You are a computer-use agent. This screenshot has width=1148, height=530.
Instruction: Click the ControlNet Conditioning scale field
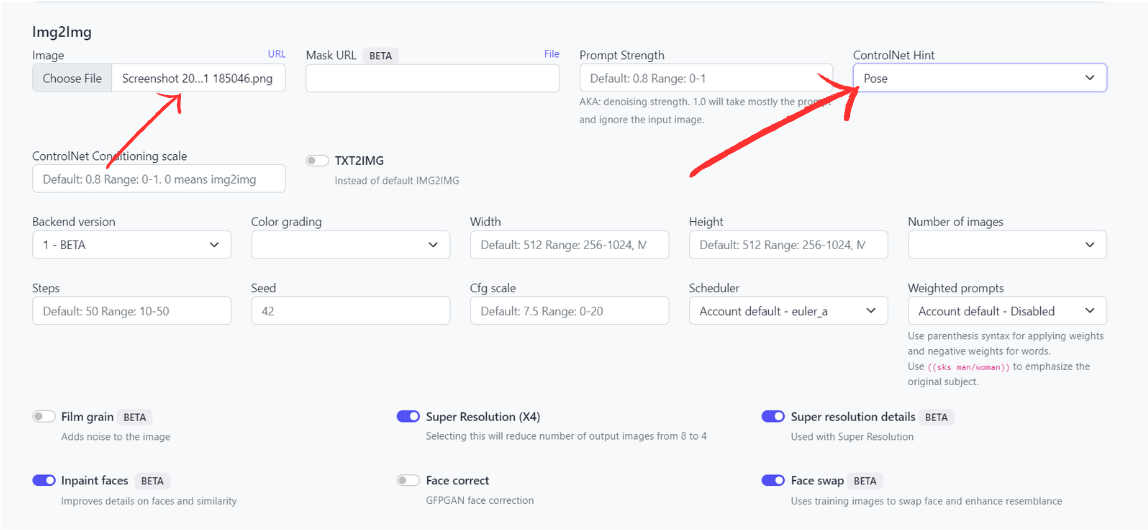click(158, 179)
